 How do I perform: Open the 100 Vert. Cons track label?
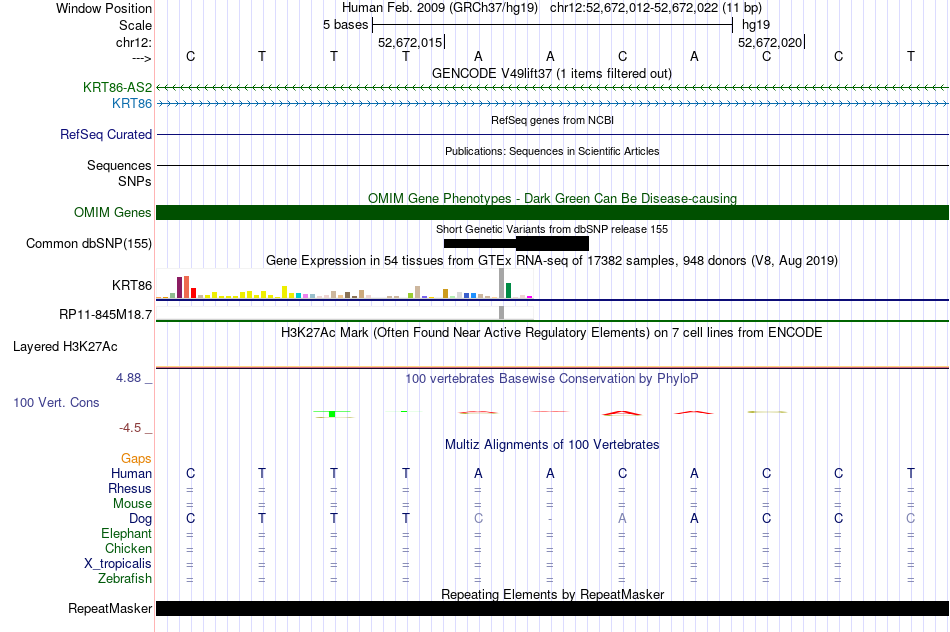56,403
